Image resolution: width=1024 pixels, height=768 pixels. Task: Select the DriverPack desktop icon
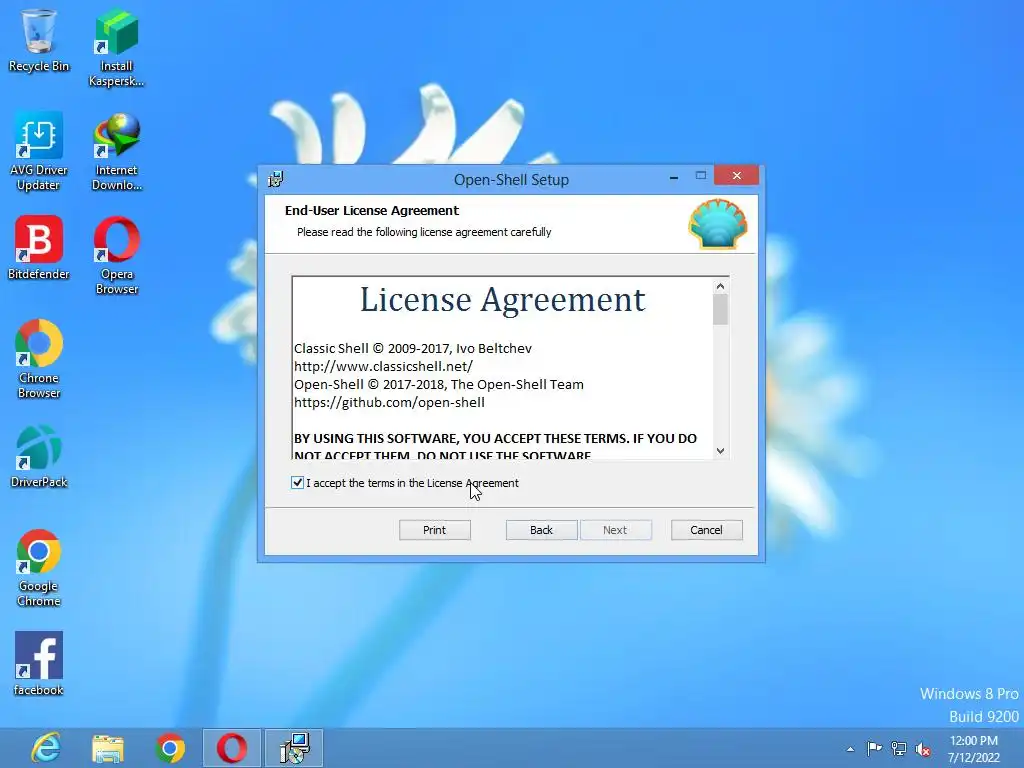click(39, 456)
